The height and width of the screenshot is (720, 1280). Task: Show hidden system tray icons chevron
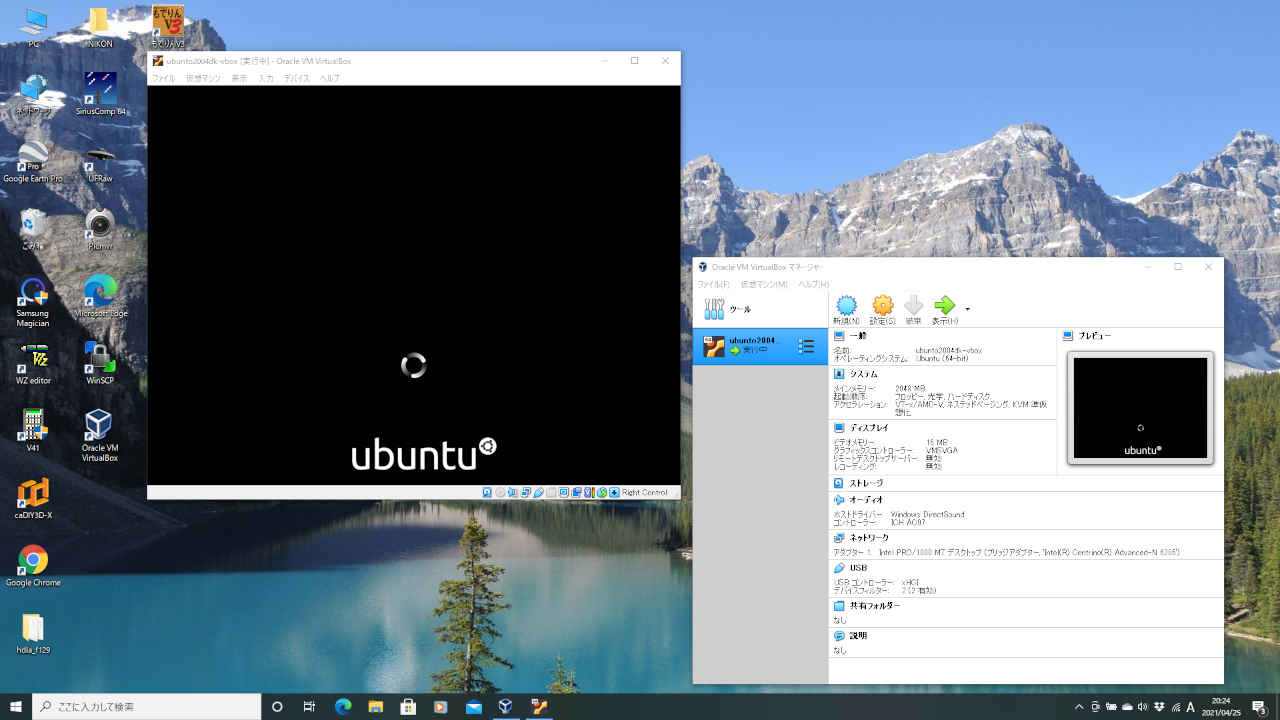click(x=1079, y=707)
